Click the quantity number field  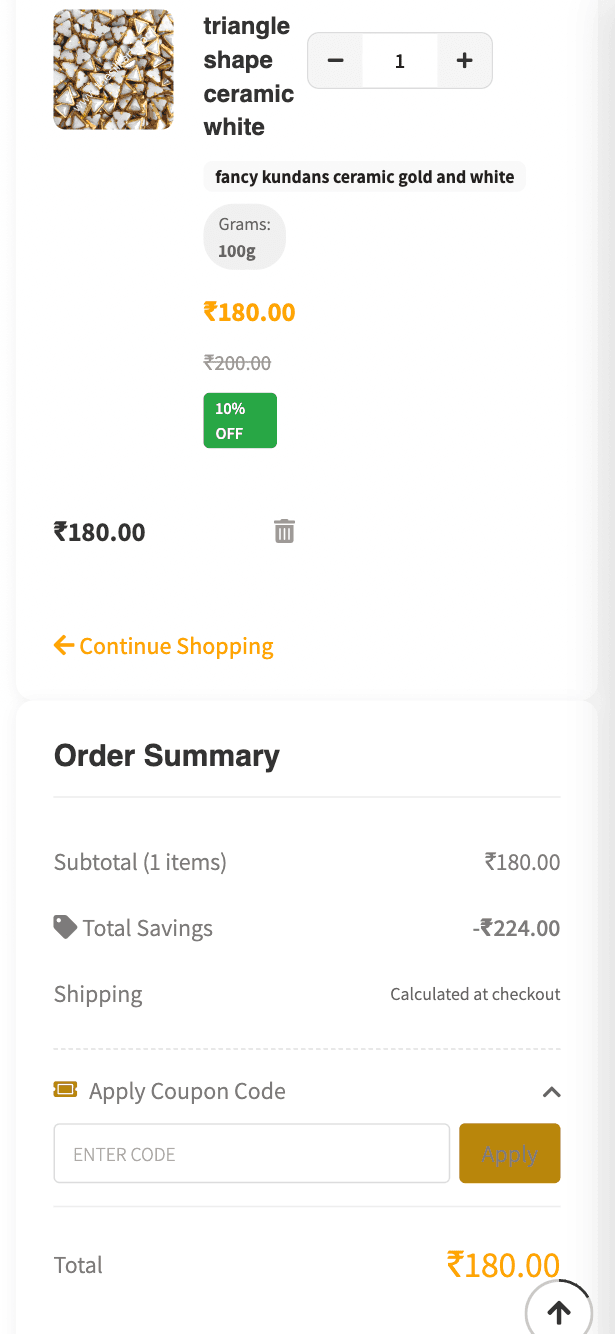click(400, 61)
